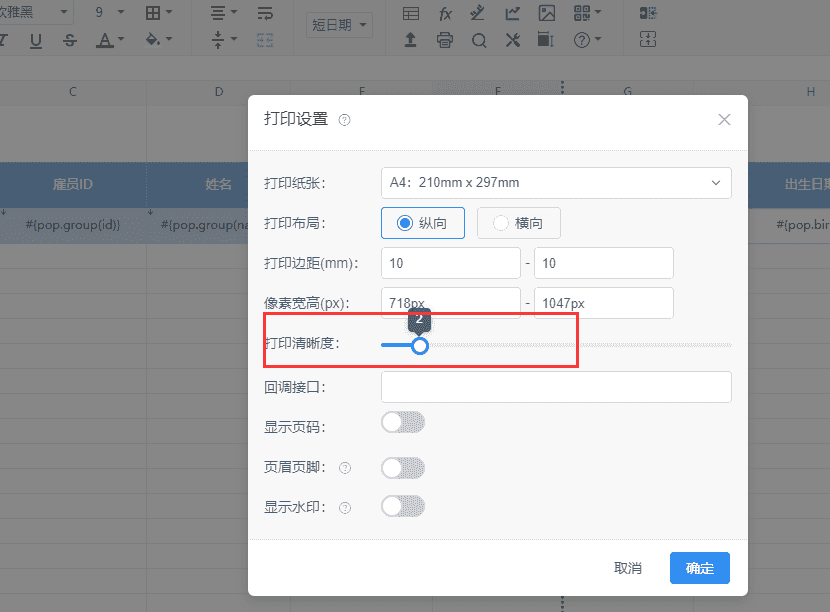Click the first 打印边距 margin input

(450, 263)
